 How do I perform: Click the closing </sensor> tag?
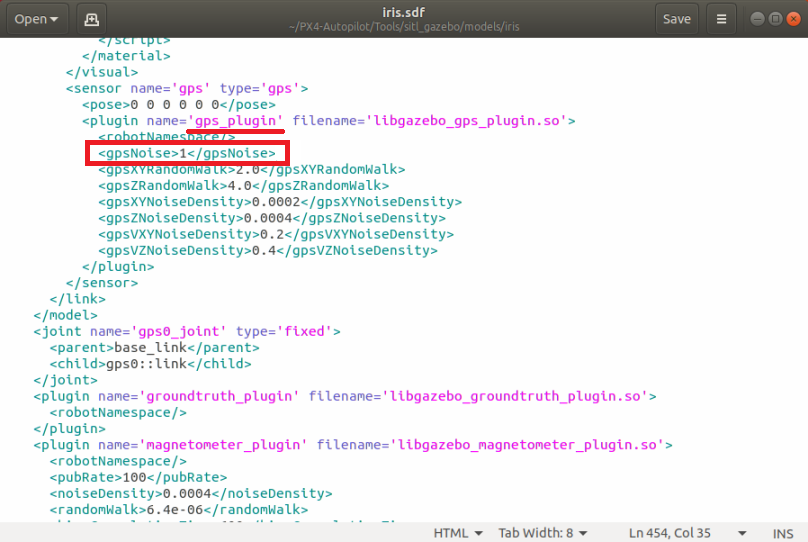[x=102, y=283]
